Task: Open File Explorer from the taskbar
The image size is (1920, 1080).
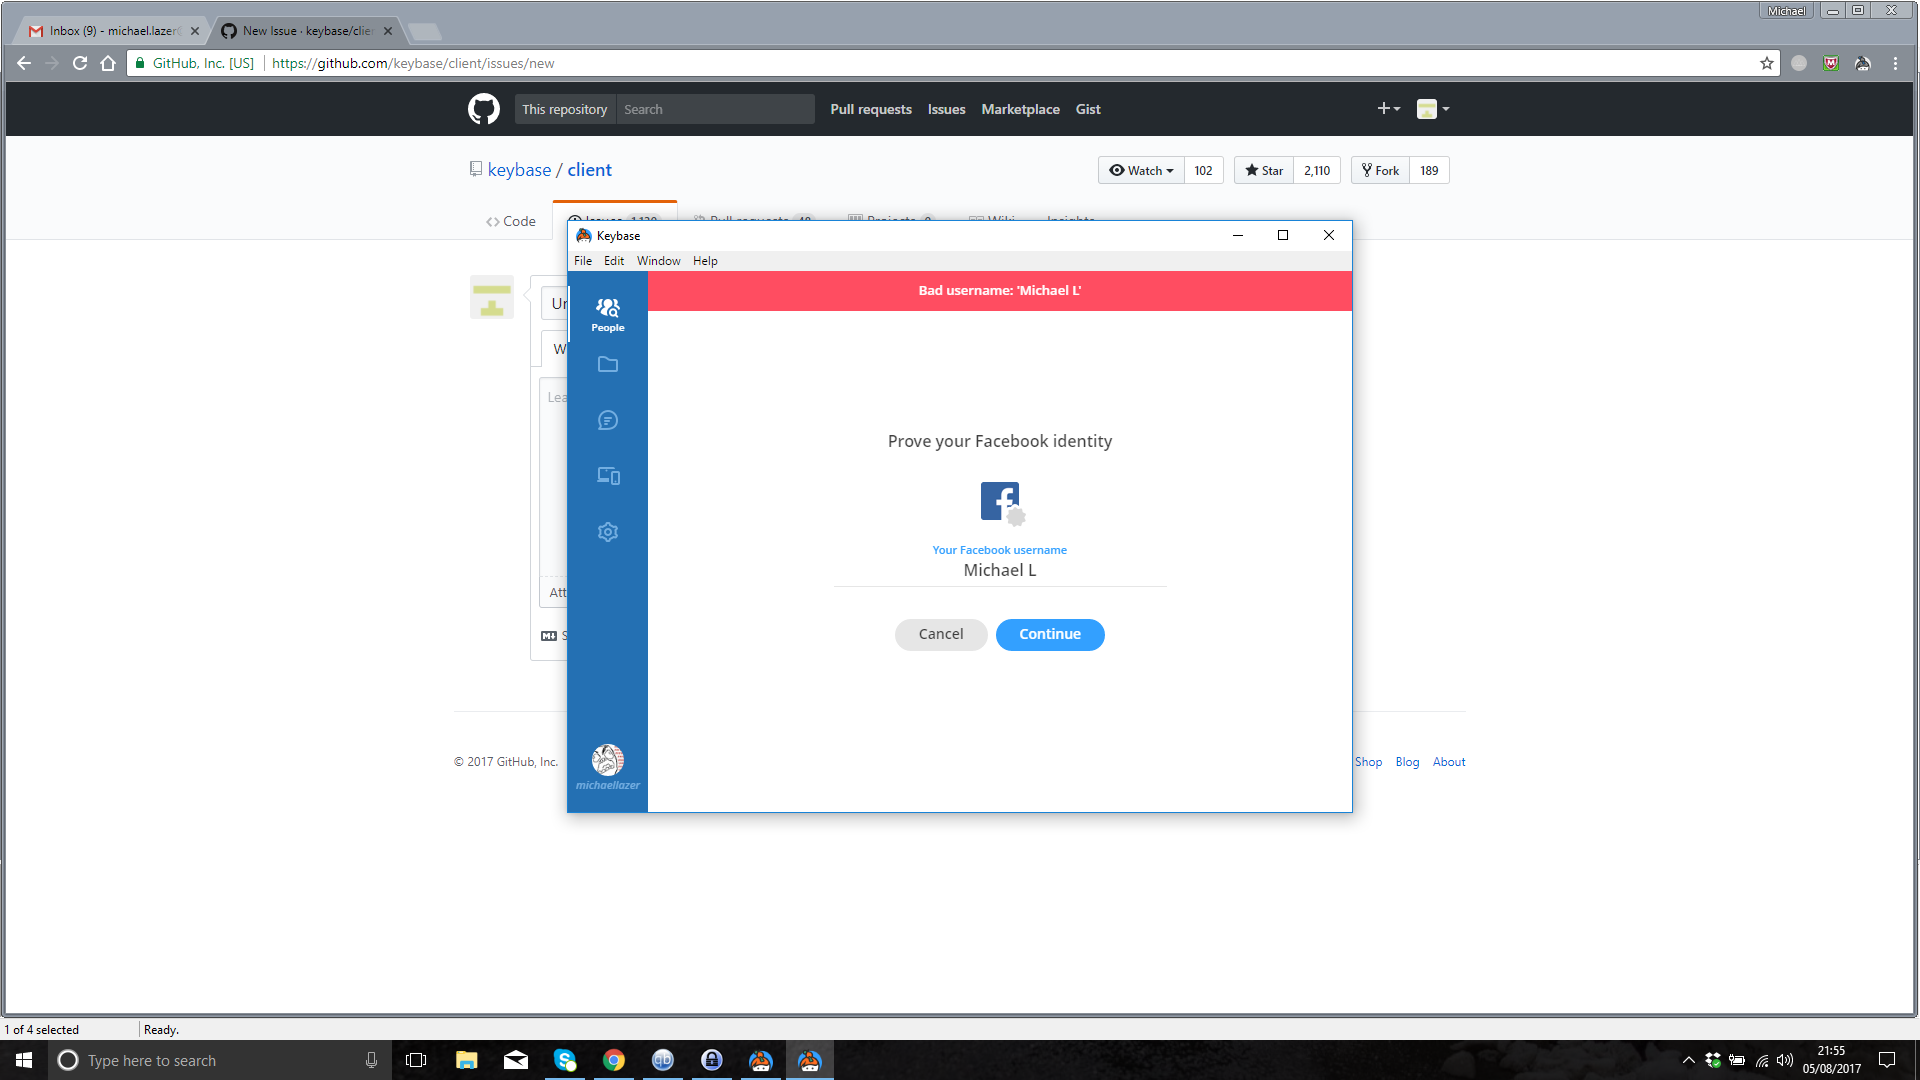Action: click(x=466, y=1060)
